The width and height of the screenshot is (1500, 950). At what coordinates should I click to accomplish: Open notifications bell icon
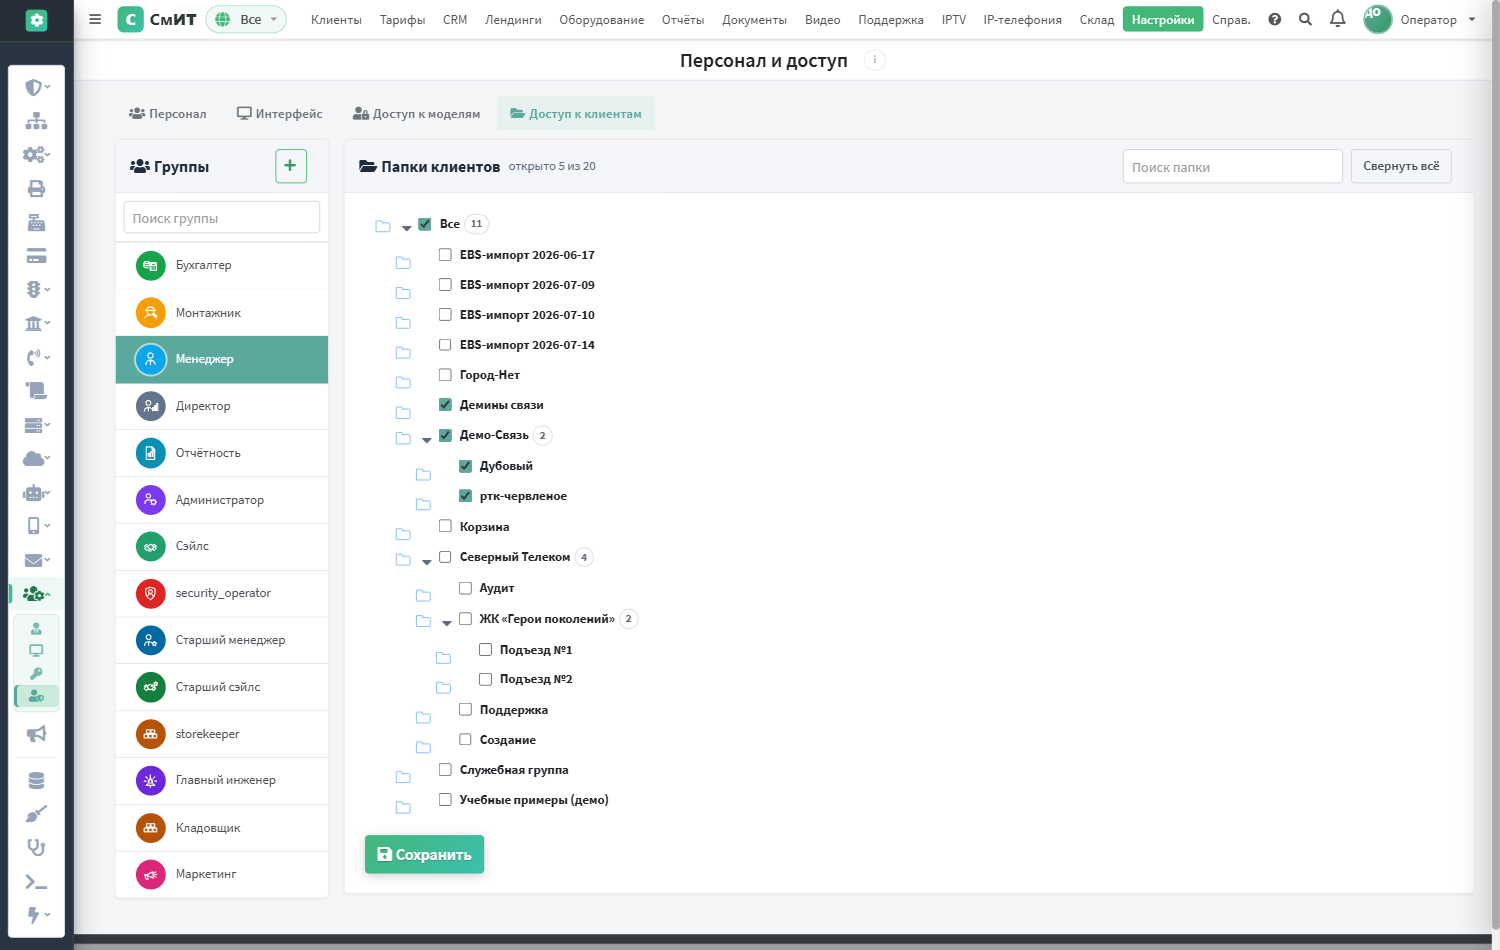pos(1337,19)
